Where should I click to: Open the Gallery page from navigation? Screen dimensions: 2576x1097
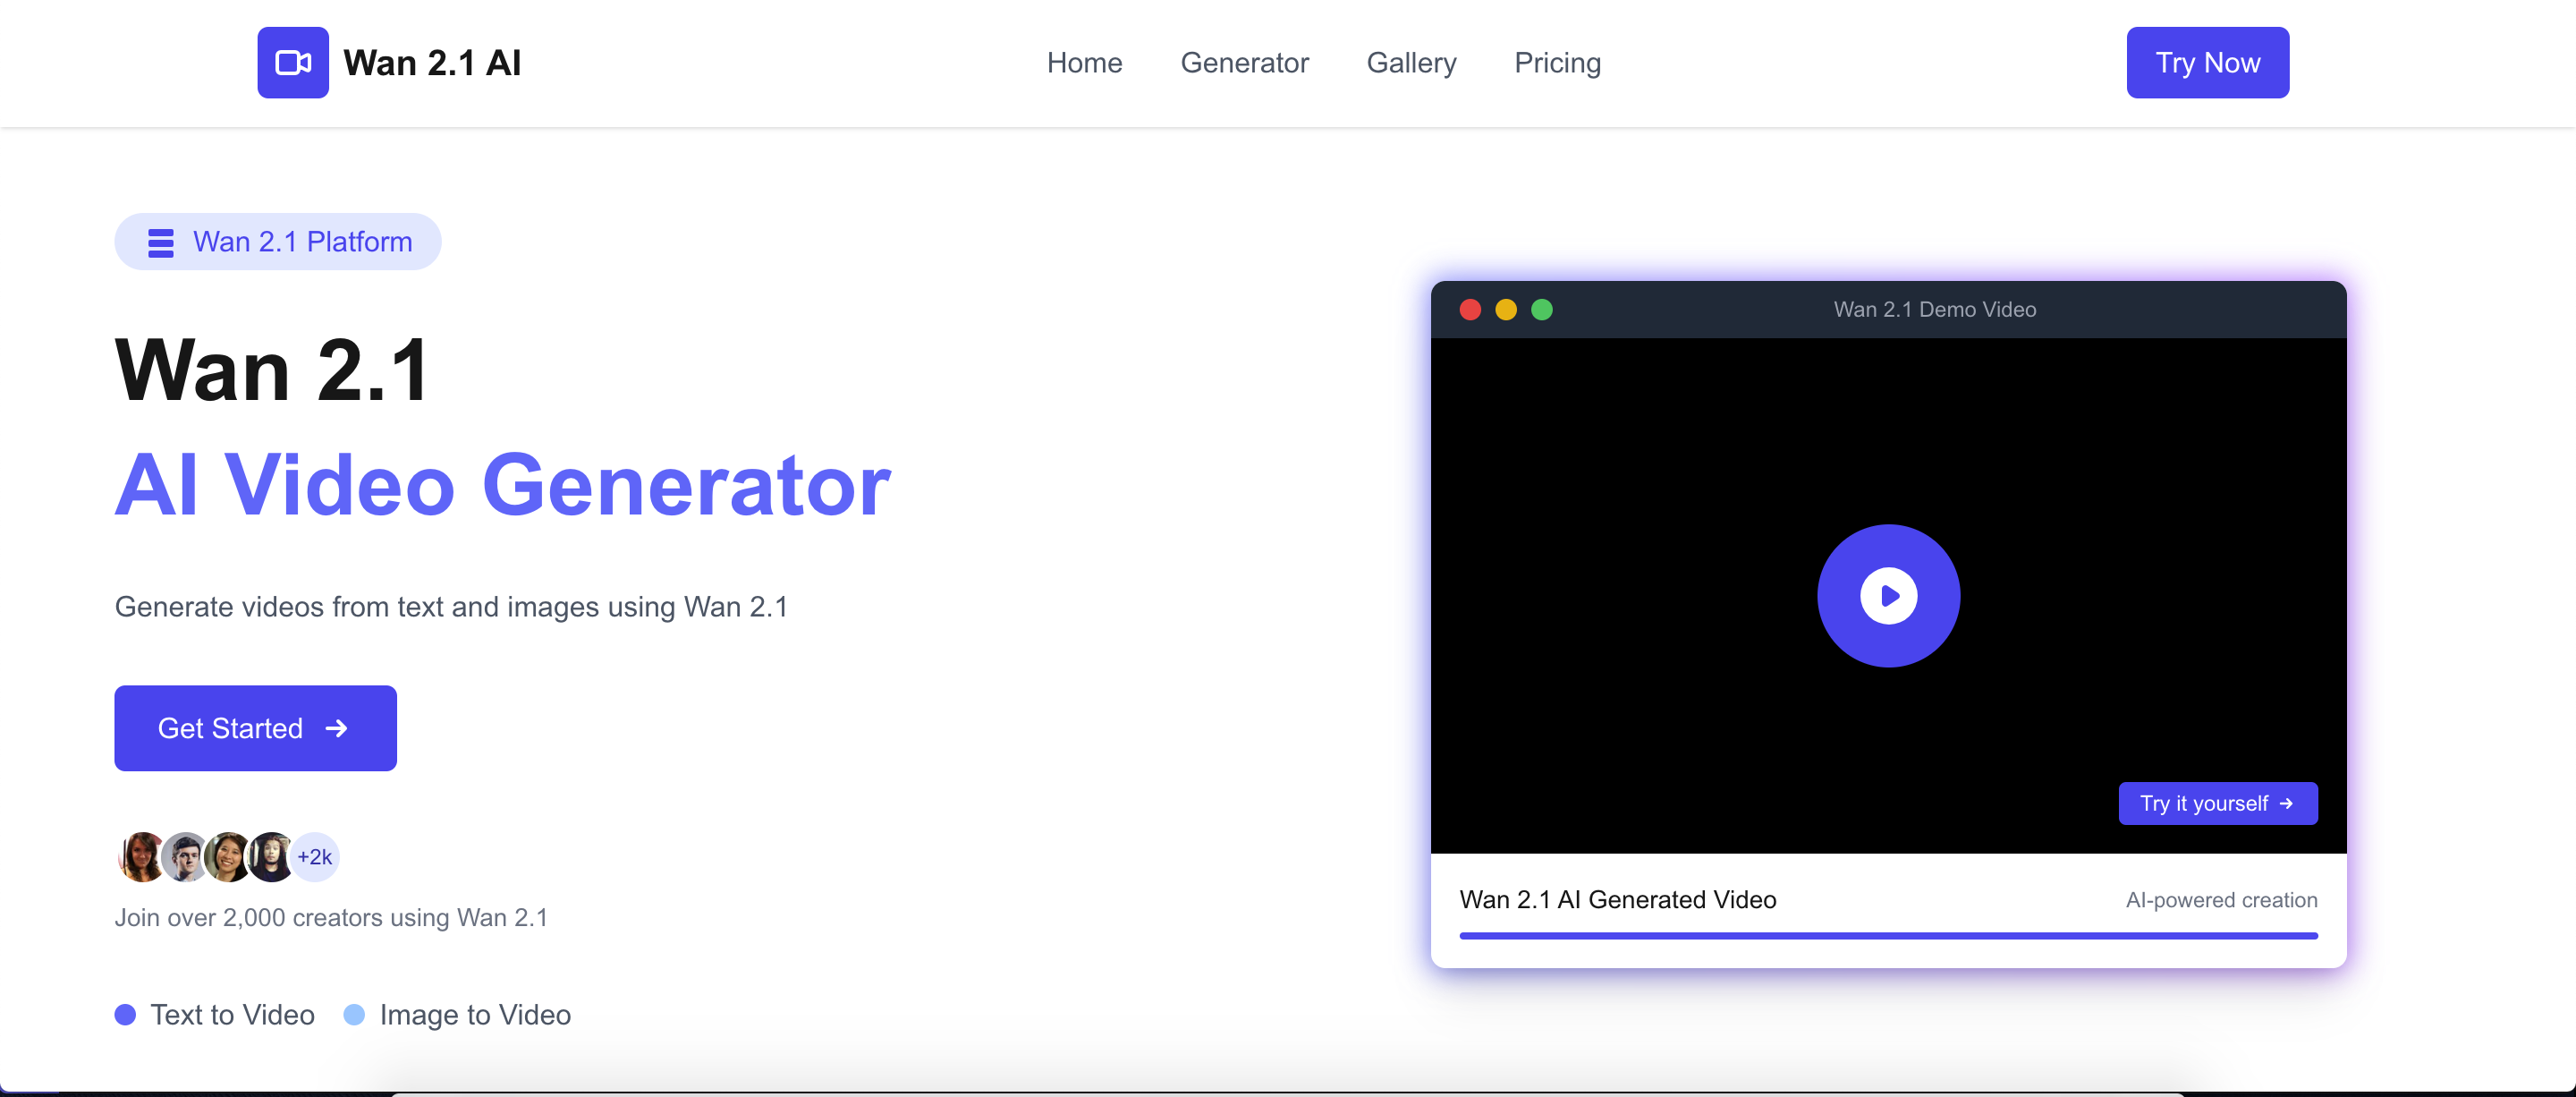click(1411, 62)
